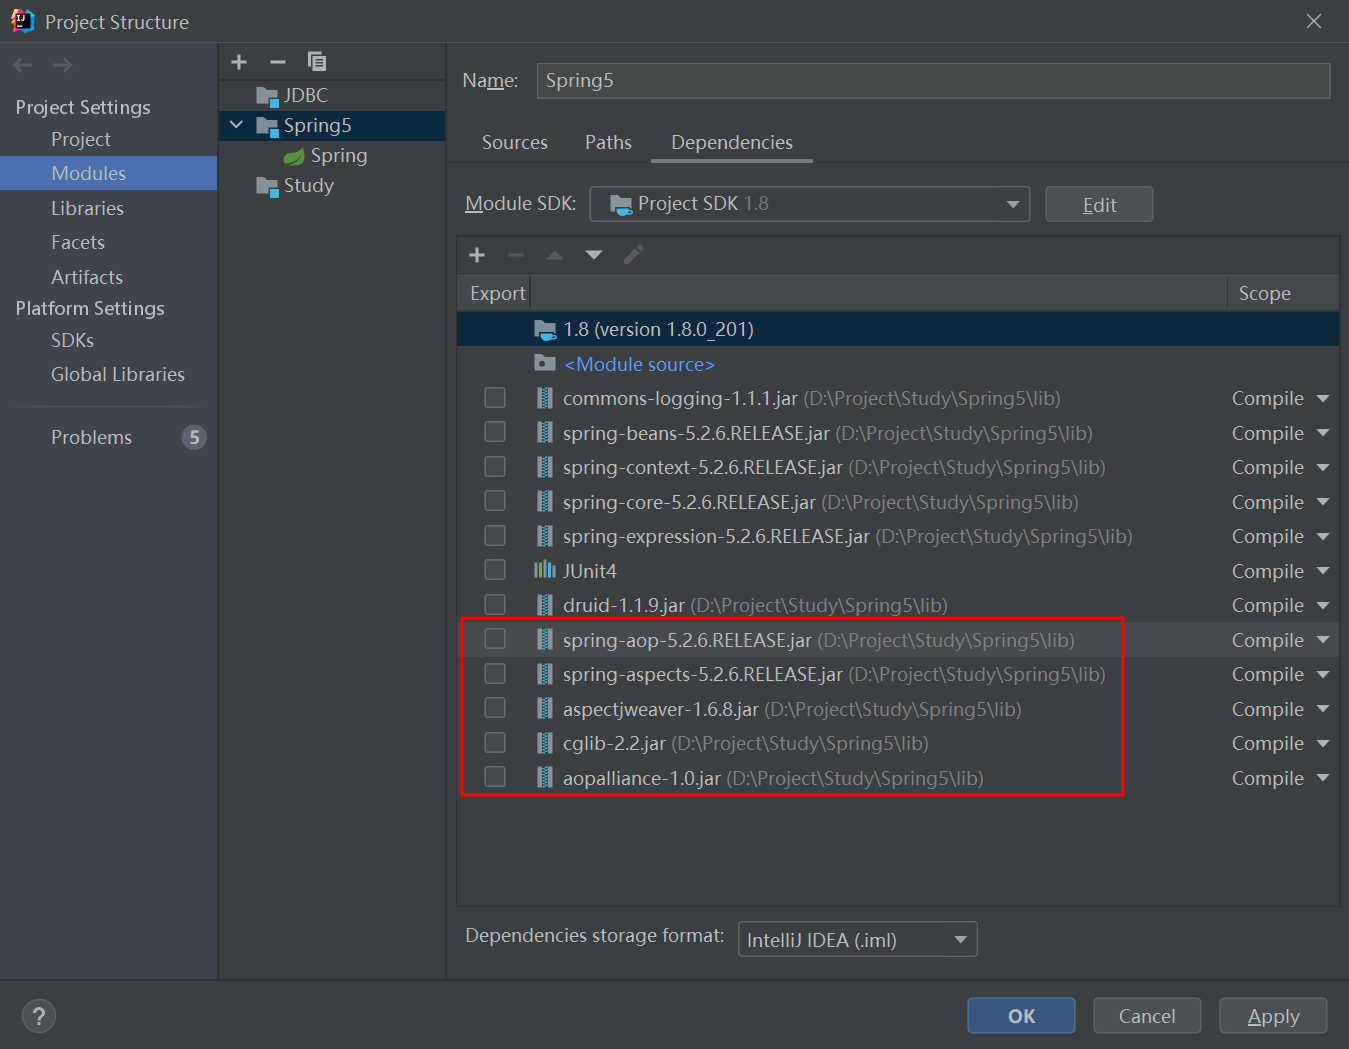Viewport: 1349px width, 1049px height.
Task: Click the Apply button
Action: [1273, 1016]
